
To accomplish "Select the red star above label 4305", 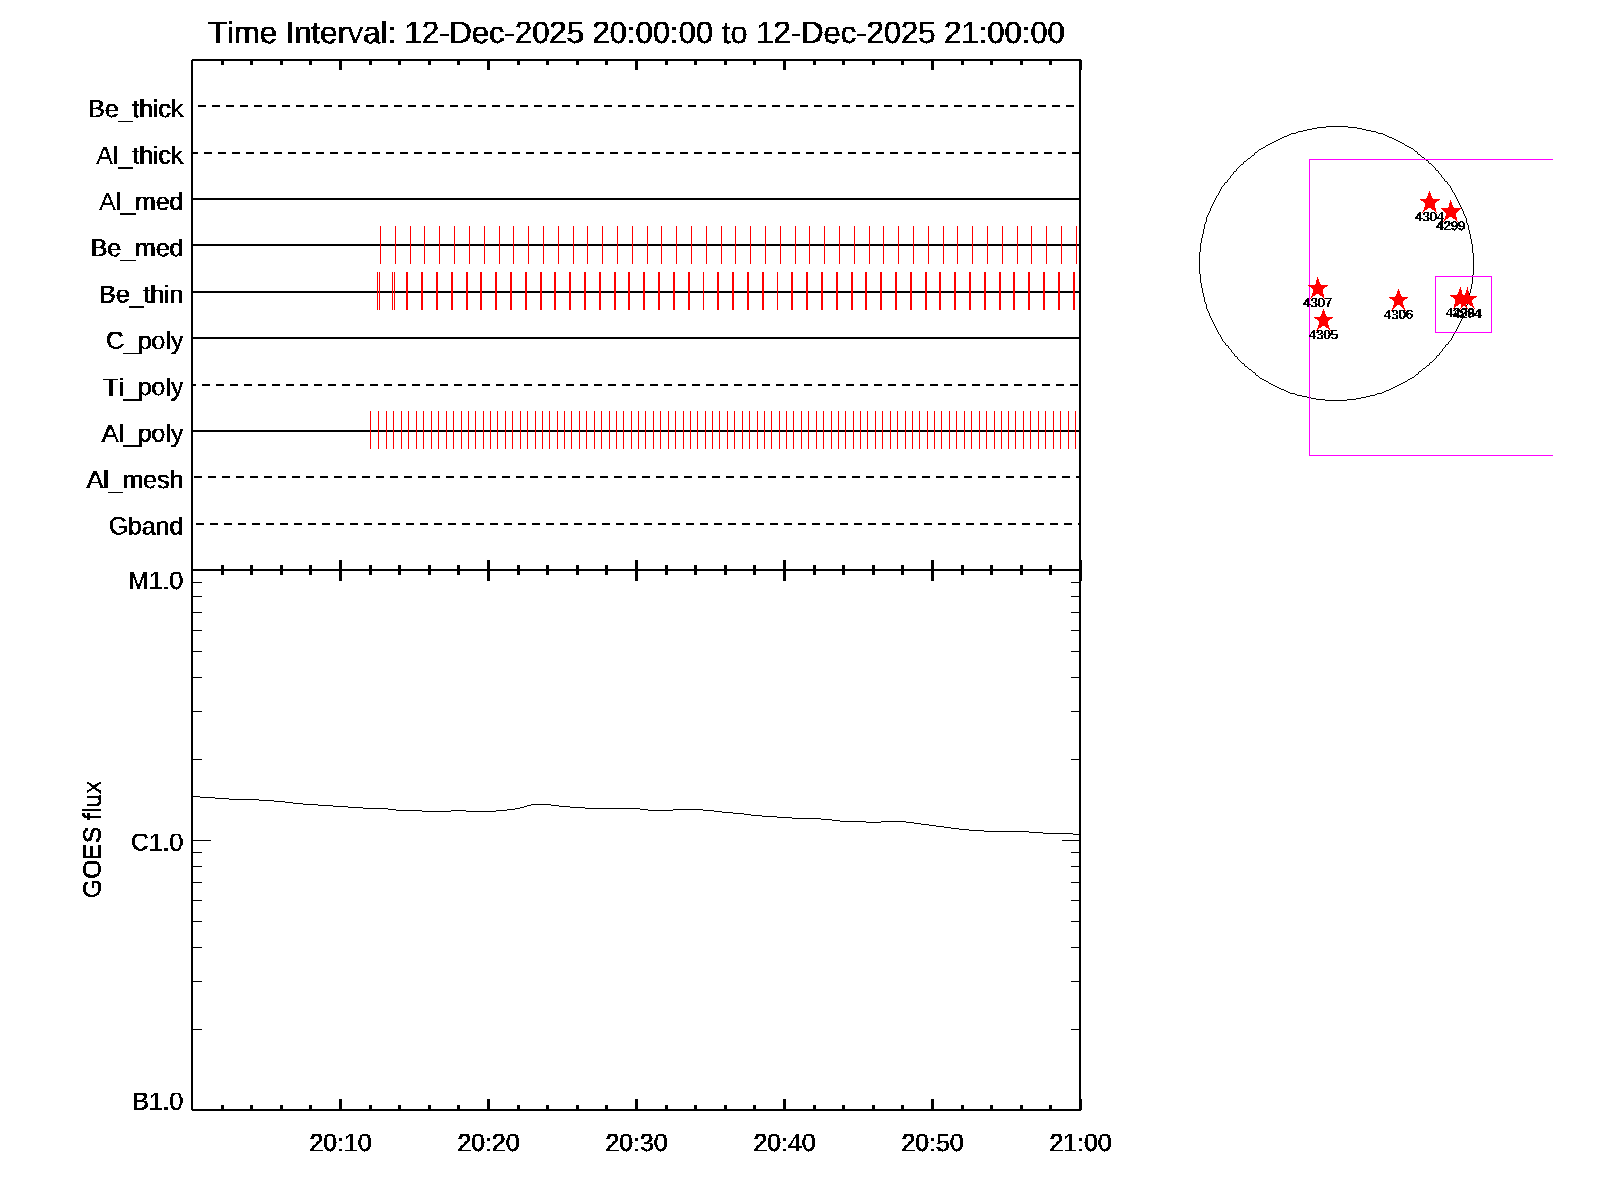I will pos(1323,320).
